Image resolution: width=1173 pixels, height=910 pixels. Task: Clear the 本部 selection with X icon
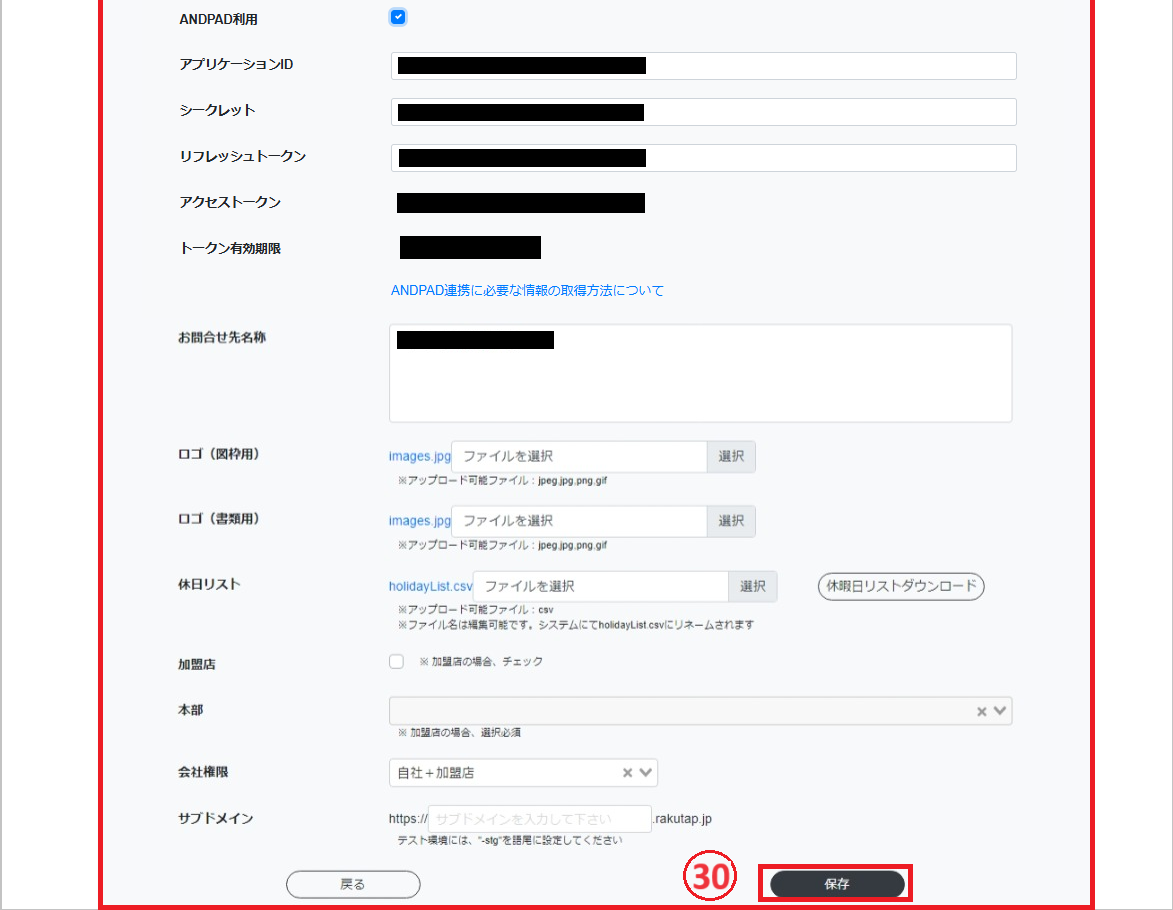pos(981,712)
